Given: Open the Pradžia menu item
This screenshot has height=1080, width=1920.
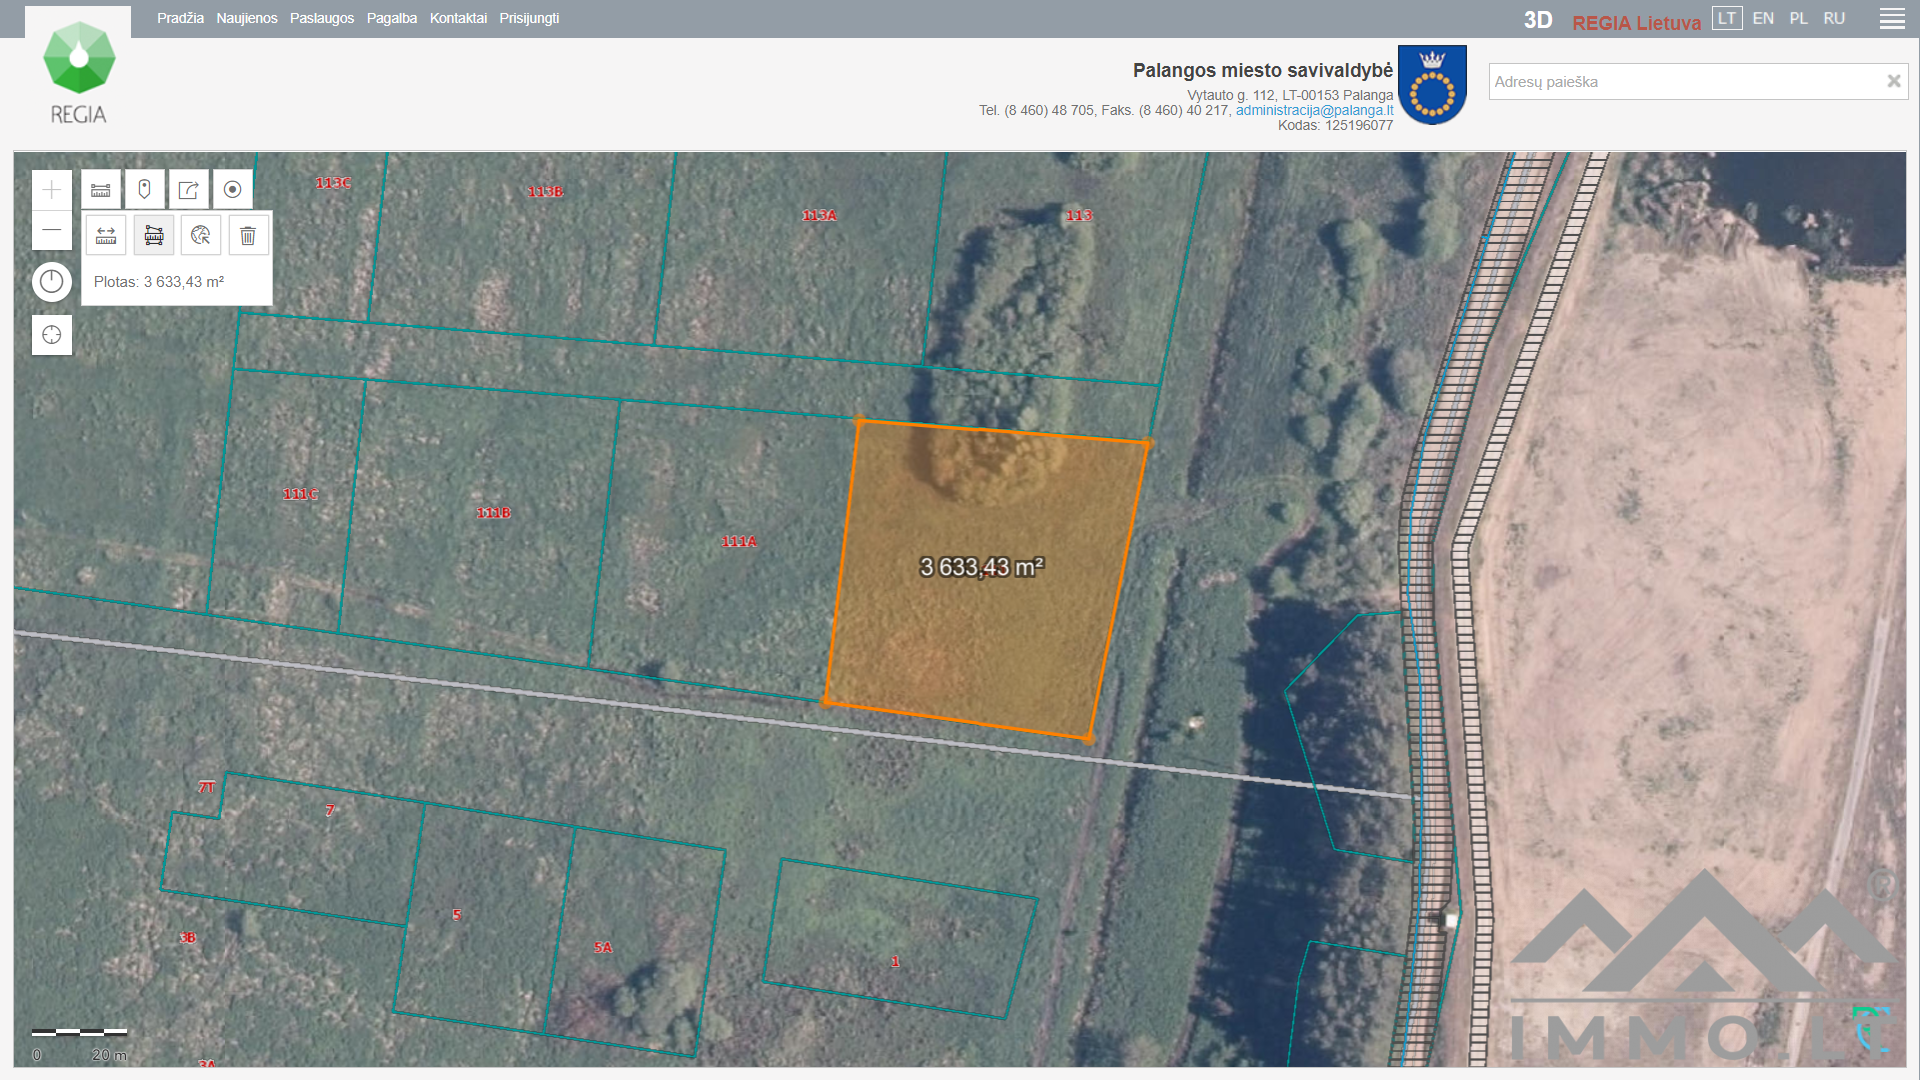Looking at the screenshot, I should pyautogui.click(x=180, y=18).
